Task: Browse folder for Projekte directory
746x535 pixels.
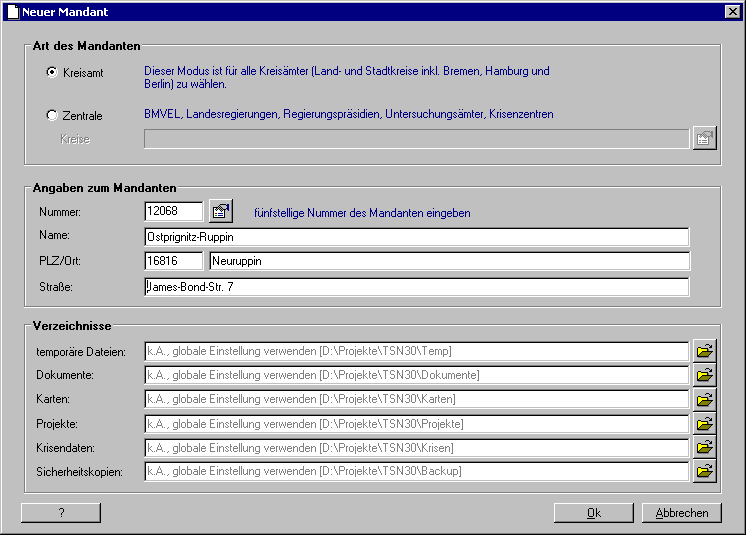Action: (705, 424)
